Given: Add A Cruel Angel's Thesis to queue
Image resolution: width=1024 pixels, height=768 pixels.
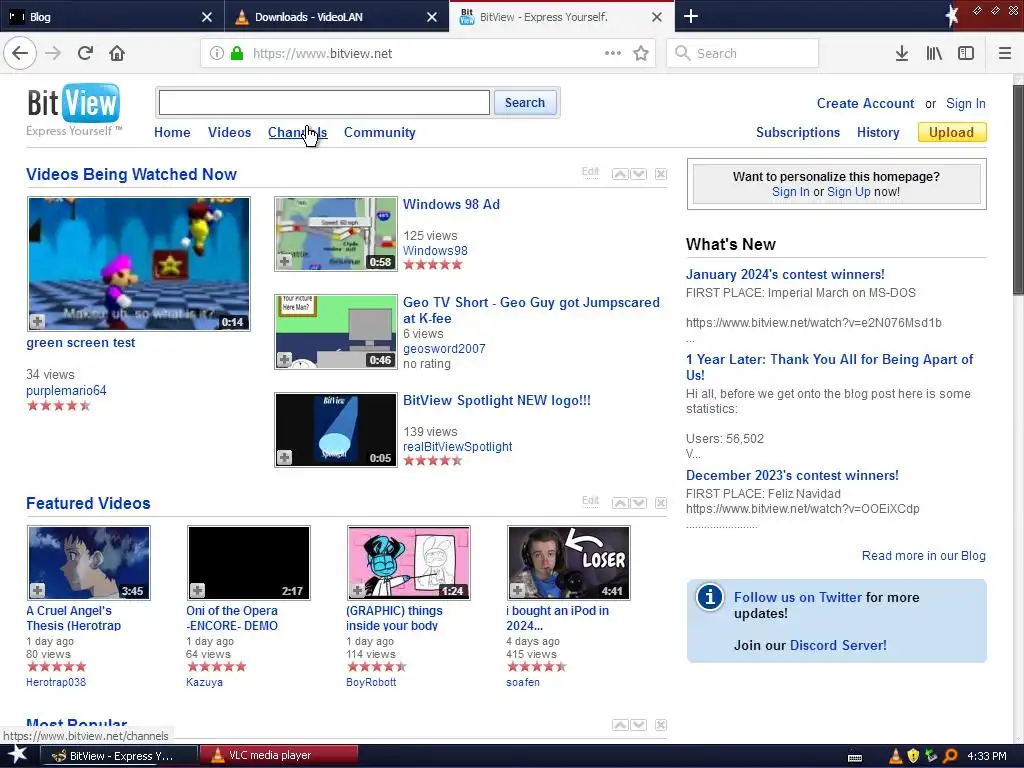Looking at the screenshot, I should (37, 590).
